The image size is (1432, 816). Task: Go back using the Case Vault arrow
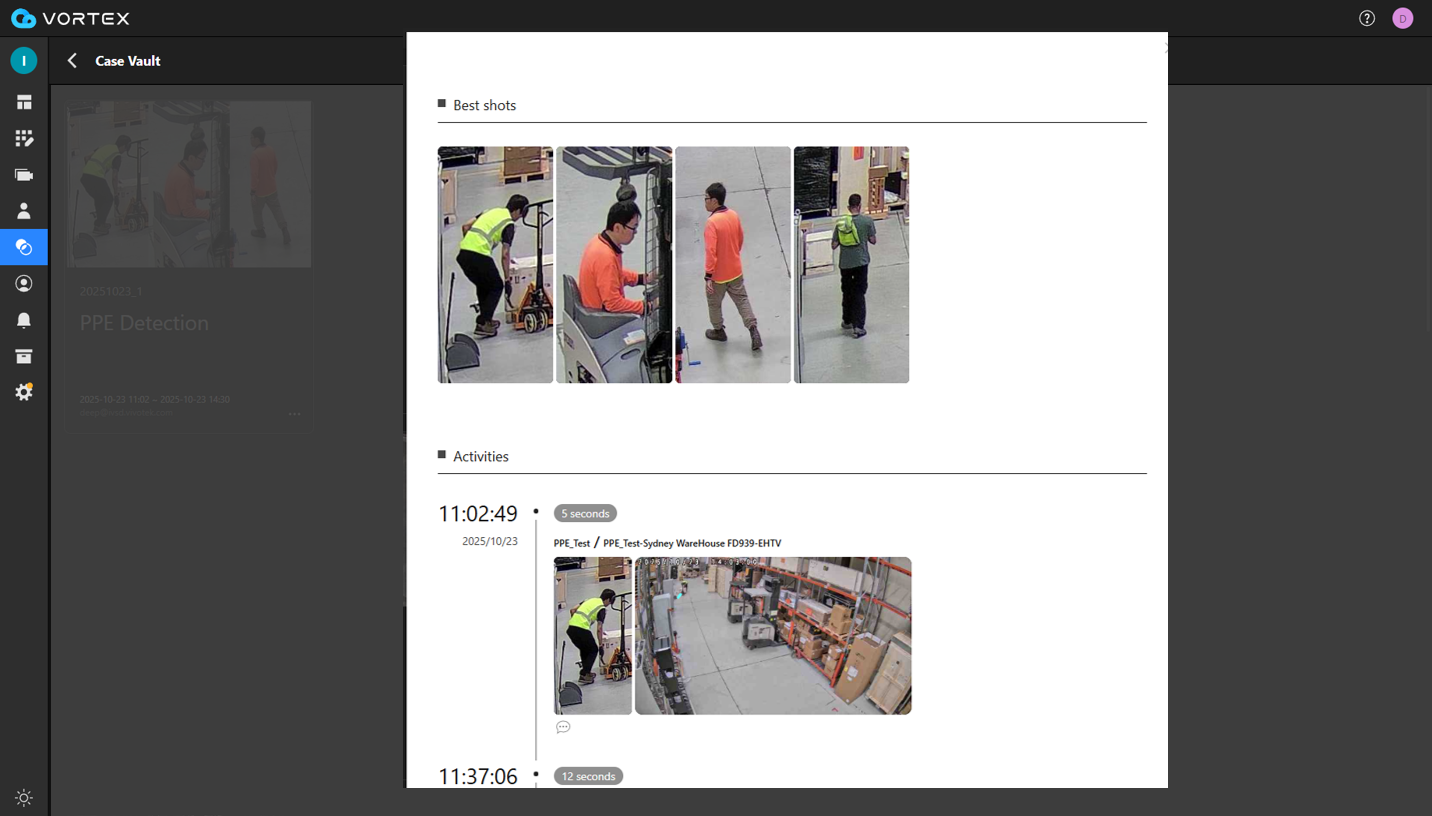pyautogui.click(x=72, y=61)
